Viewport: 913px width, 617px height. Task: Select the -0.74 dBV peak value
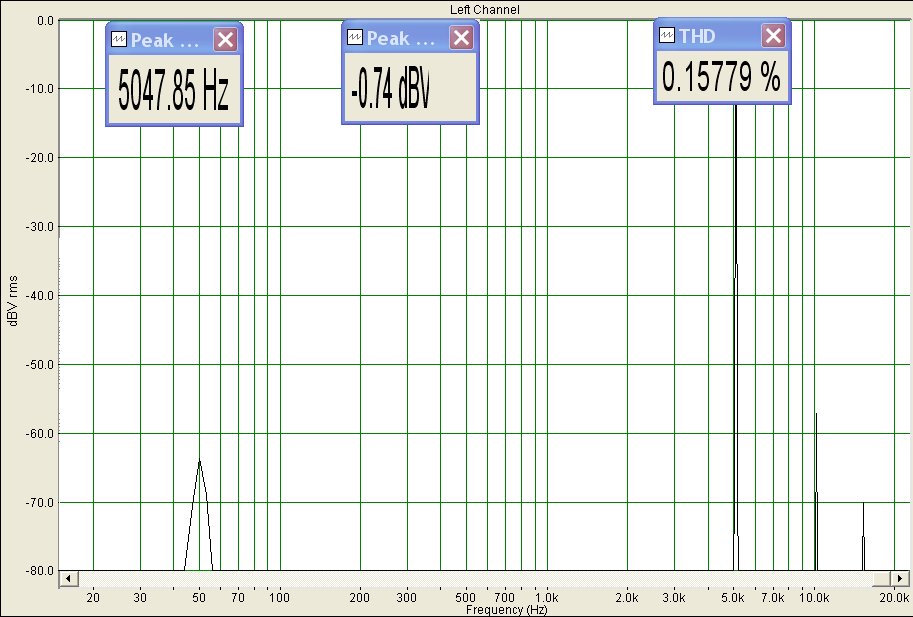tap(391, 89)
